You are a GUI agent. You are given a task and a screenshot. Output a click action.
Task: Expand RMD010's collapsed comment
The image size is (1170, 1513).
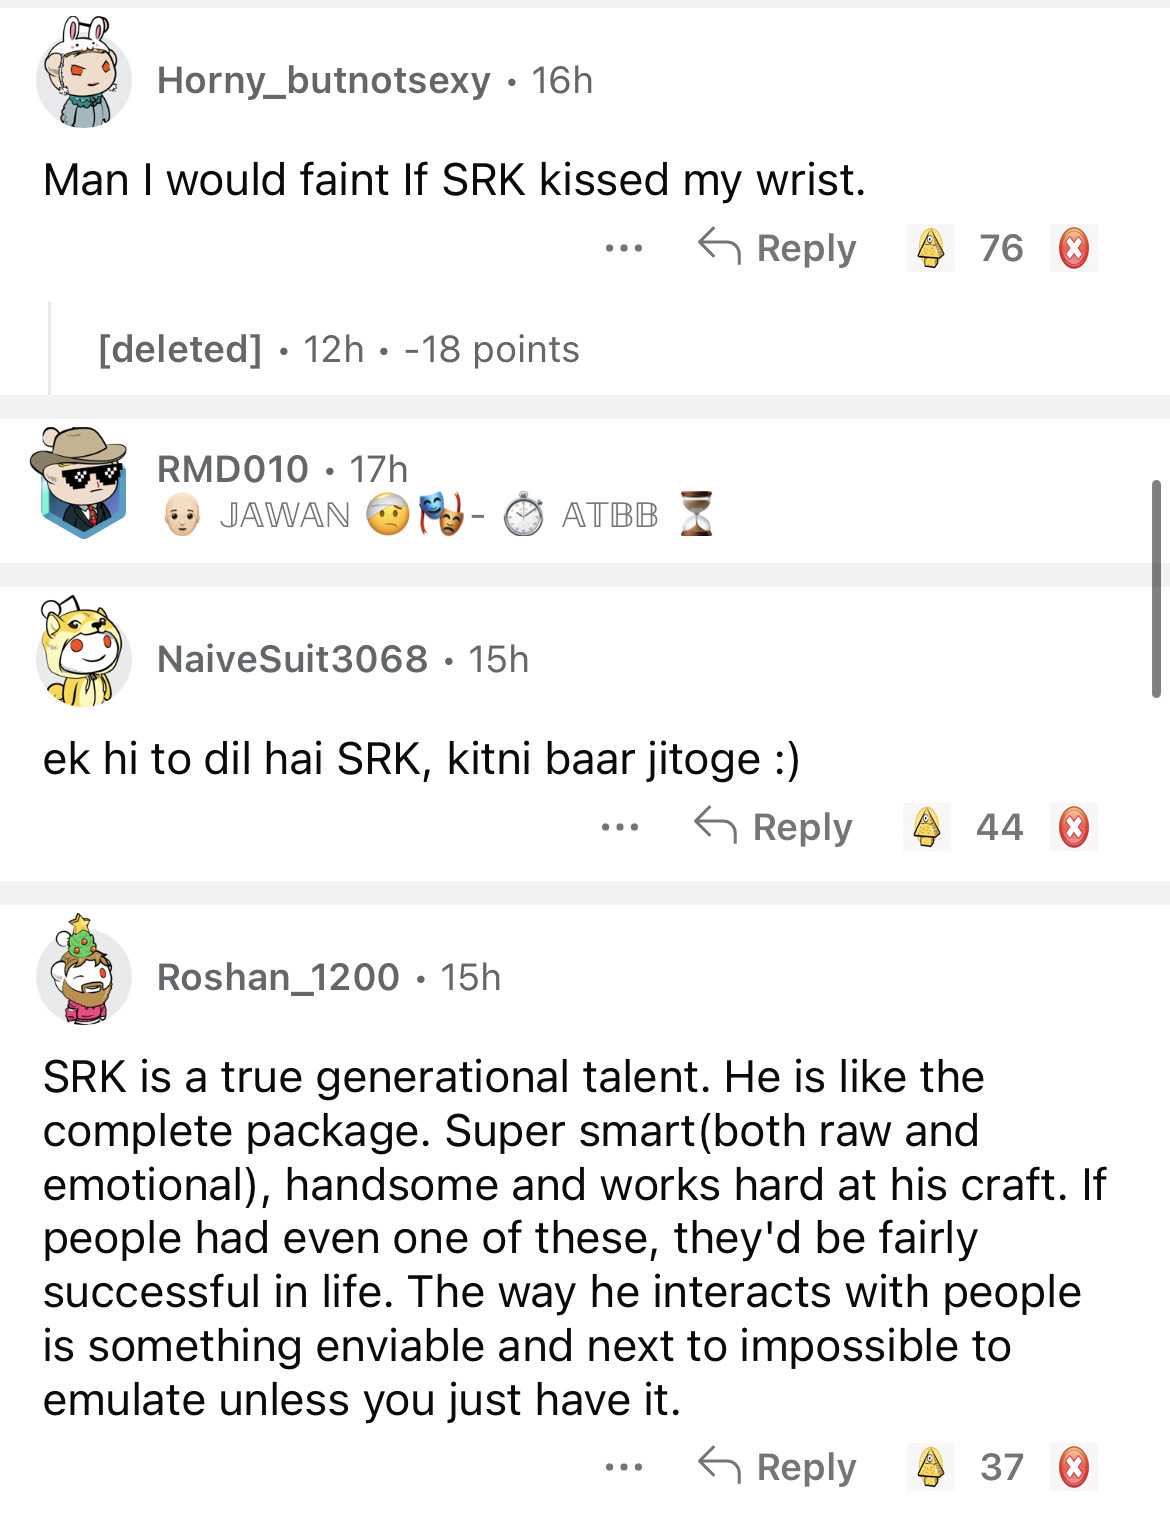[x=600, y=490]
